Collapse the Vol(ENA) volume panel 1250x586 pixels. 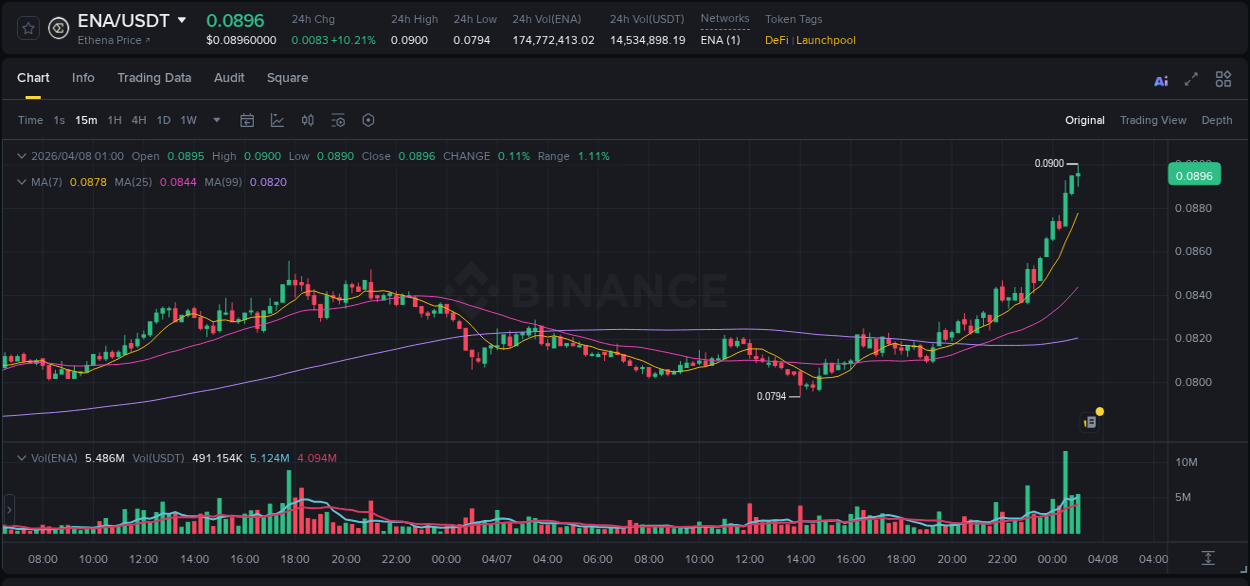tap(22, 457)
